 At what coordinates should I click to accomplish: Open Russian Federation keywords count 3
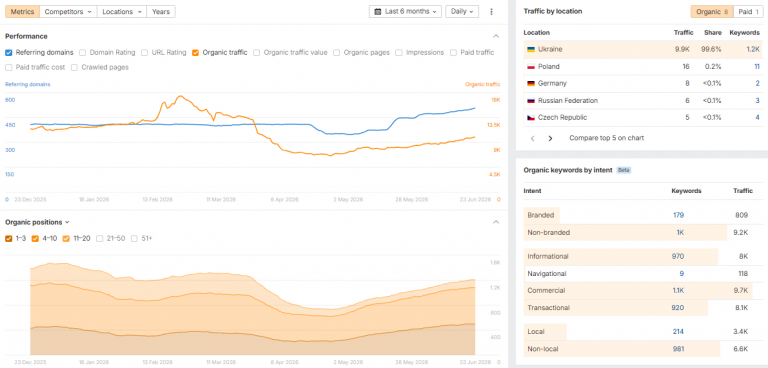(758, 101)
